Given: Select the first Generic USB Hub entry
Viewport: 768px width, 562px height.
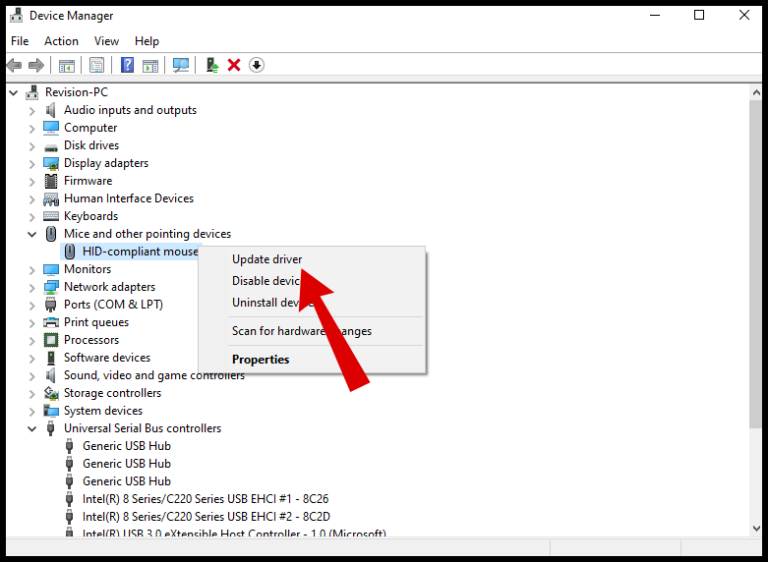Looking at the screenshot, I should point(126,446).
